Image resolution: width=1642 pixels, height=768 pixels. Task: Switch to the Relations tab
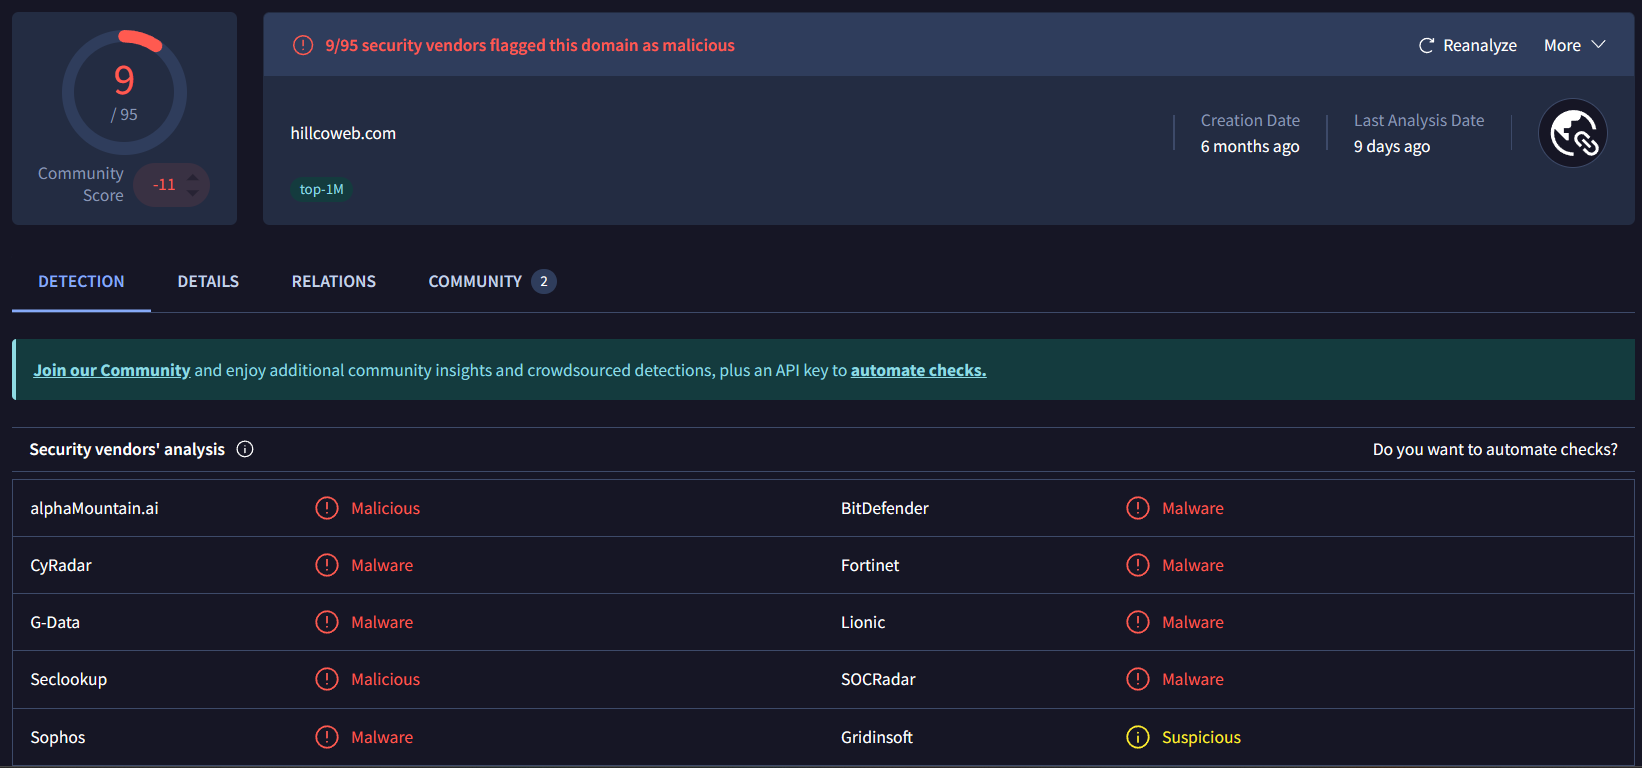point(333,282)
